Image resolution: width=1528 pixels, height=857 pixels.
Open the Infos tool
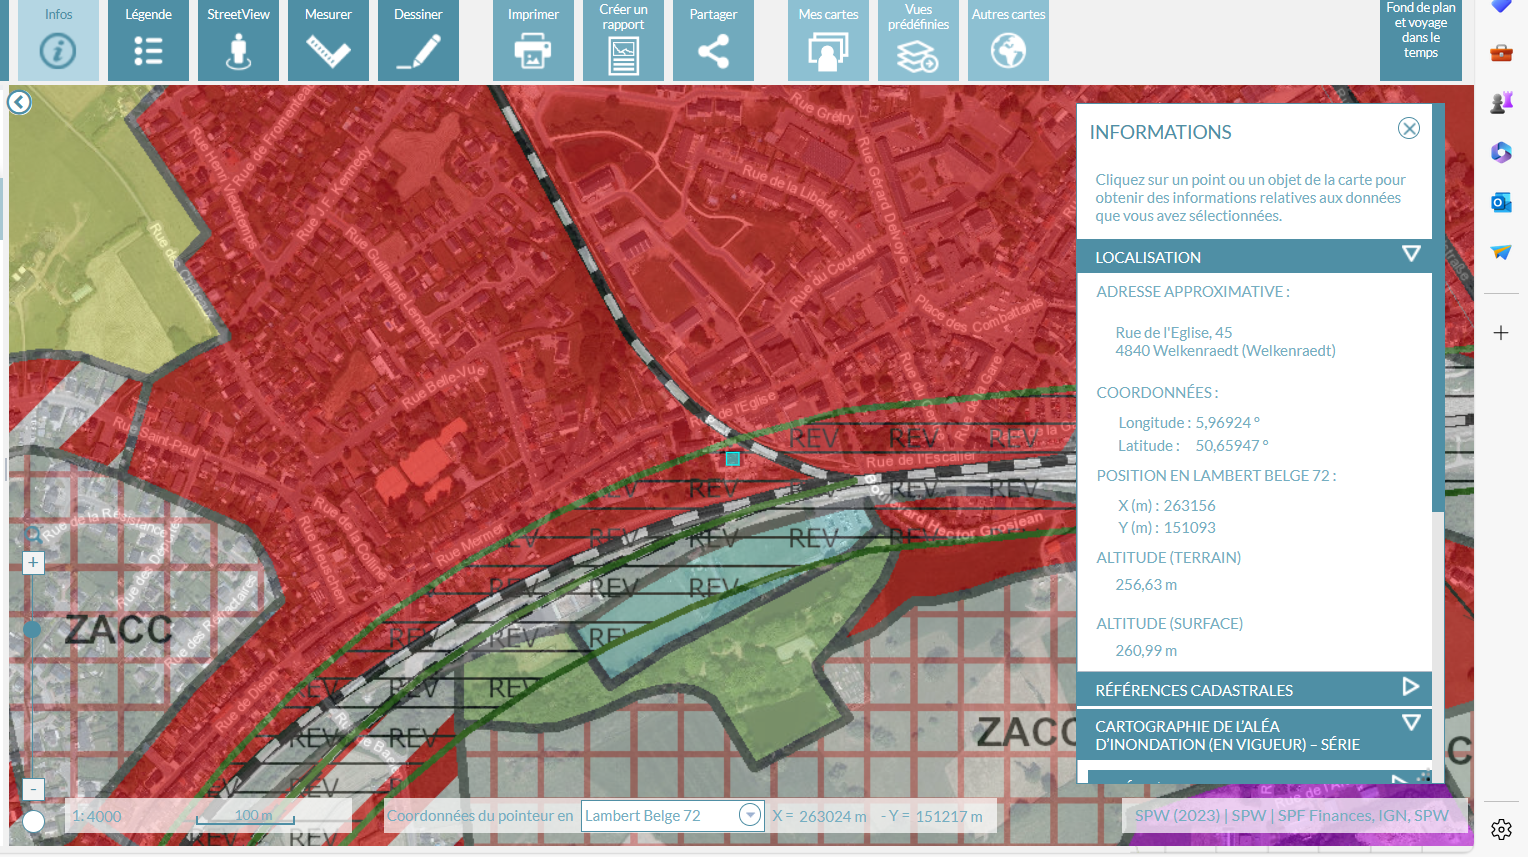coord(58,41)
